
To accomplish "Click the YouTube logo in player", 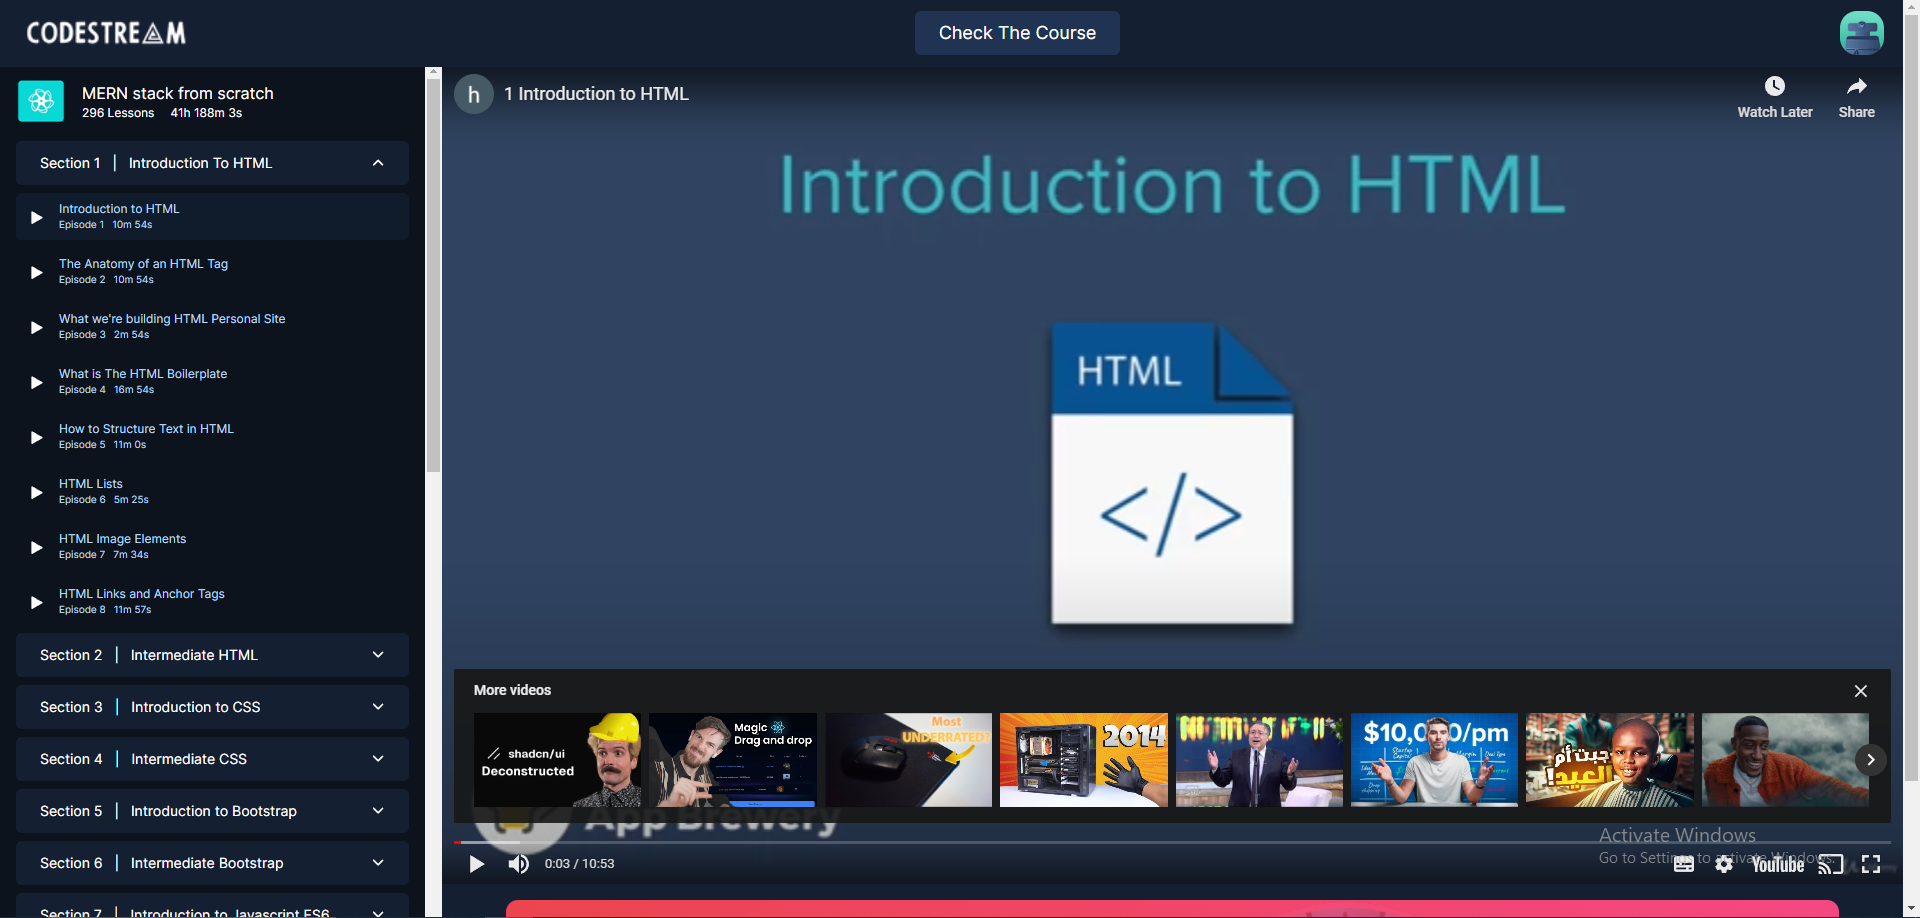I will pyautogui.click(x=1778, y=864).
